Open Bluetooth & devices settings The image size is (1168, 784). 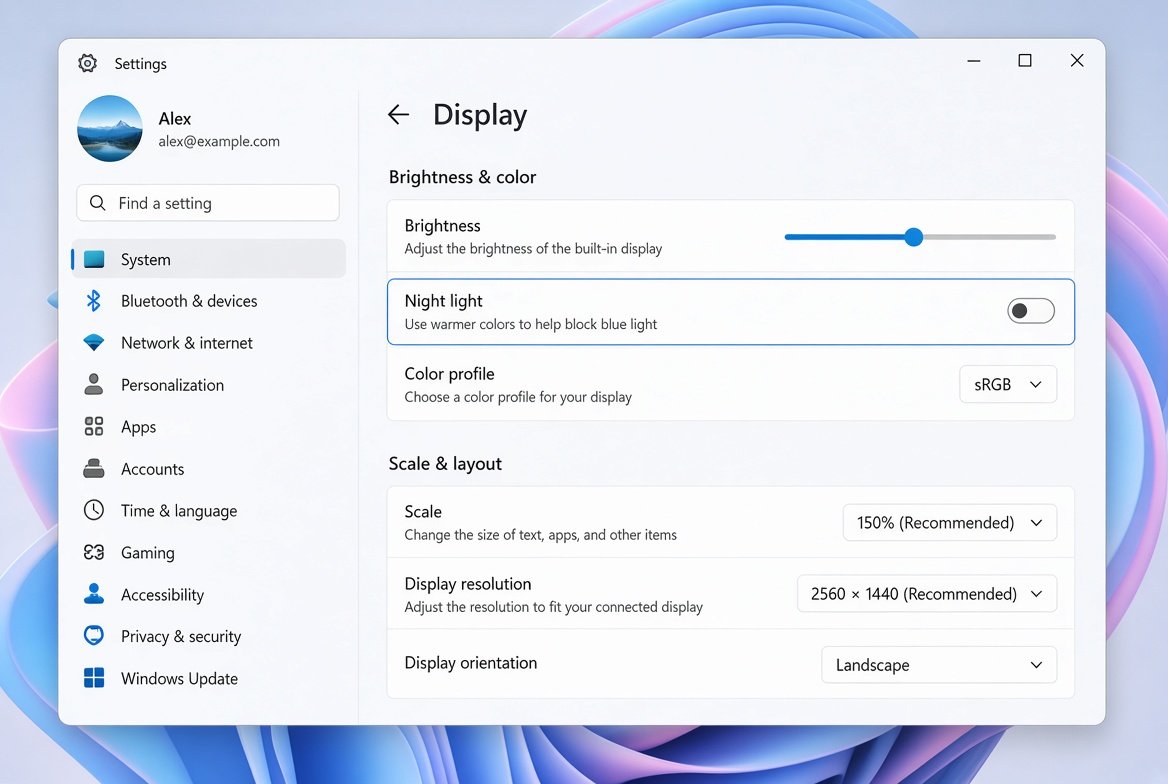(189, 301)
